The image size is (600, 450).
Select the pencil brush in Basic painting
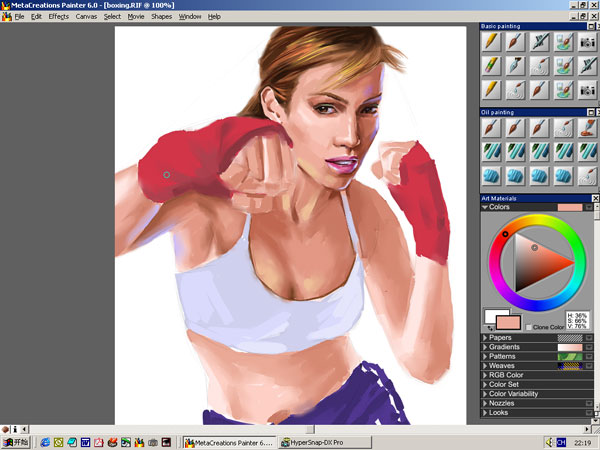490,42
